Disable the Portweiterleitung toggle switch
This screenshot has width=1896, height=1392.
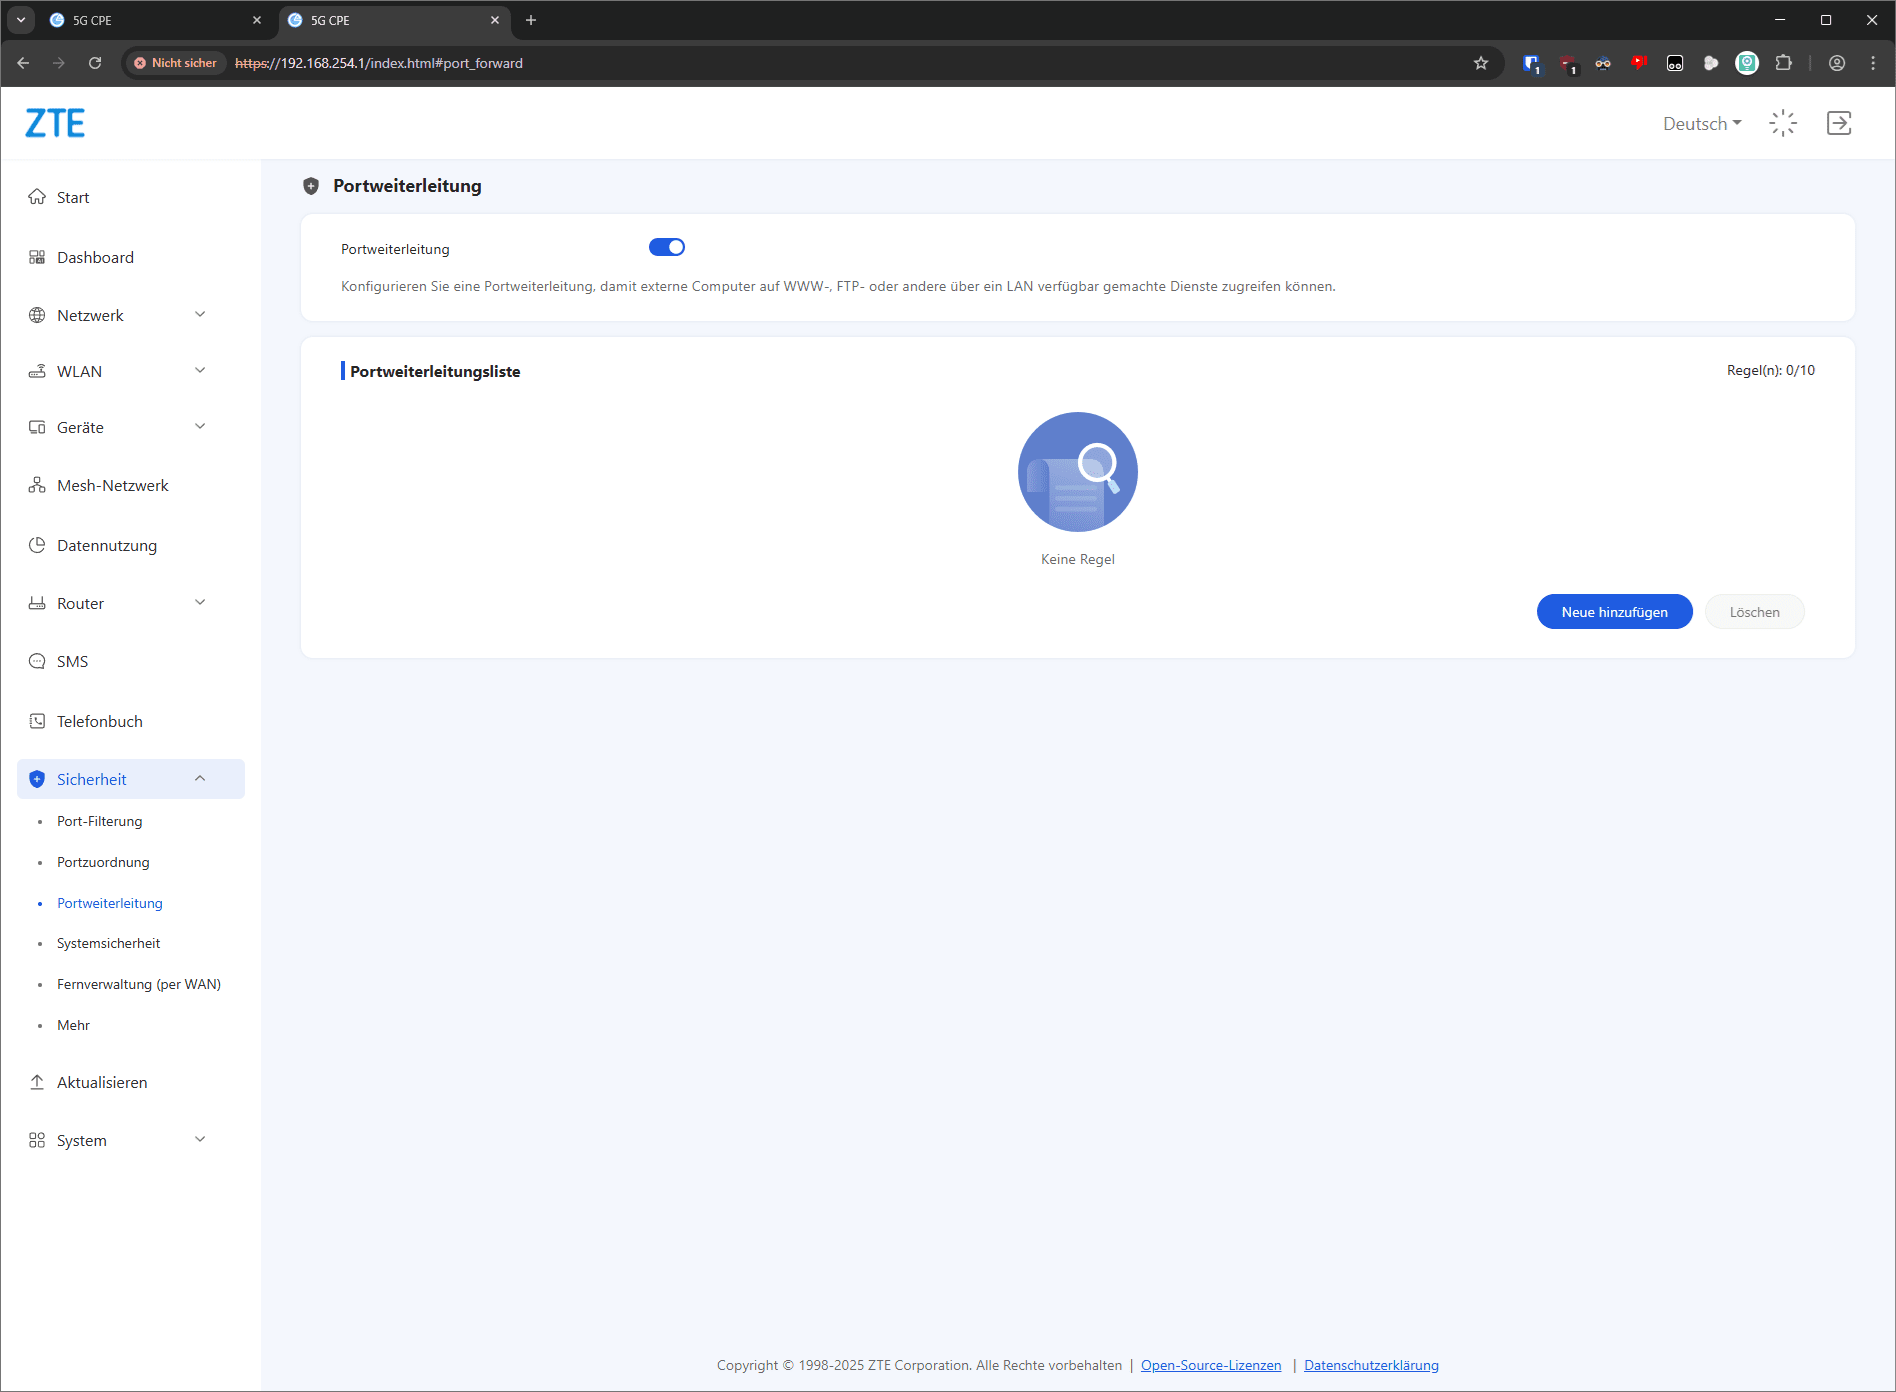tap(666, 247)
